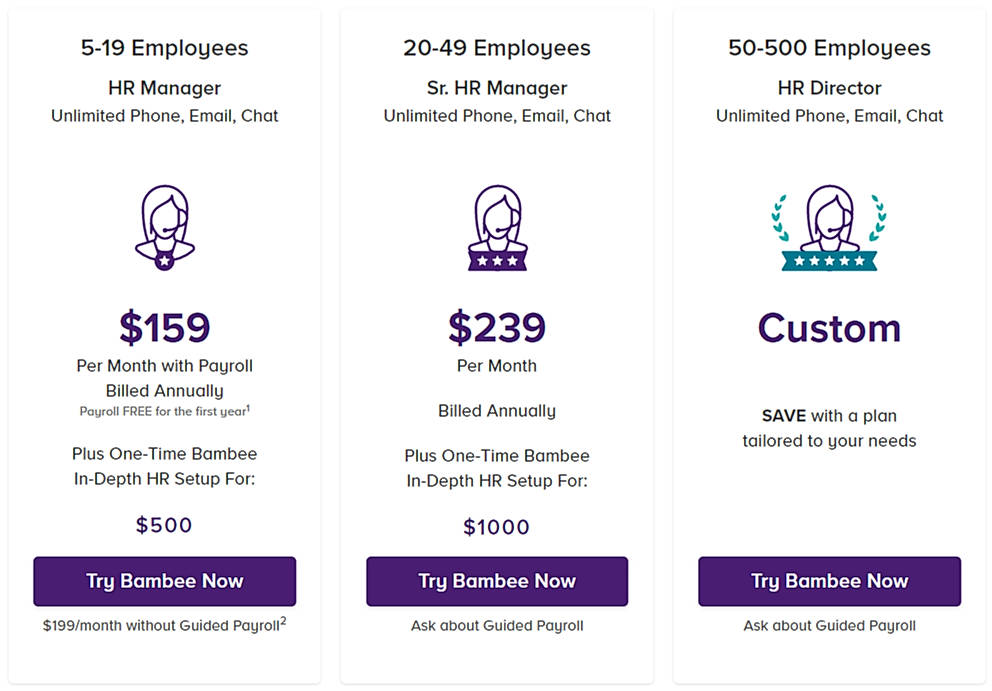Click the single-star badge under the HR Manager avatar

164,258
